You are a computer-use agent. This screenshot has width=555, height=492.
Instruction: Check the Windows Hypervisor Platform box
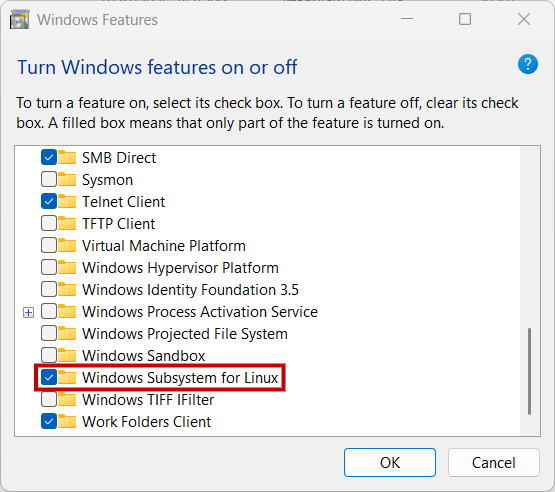pyautogui.click(x=49, y=268)
